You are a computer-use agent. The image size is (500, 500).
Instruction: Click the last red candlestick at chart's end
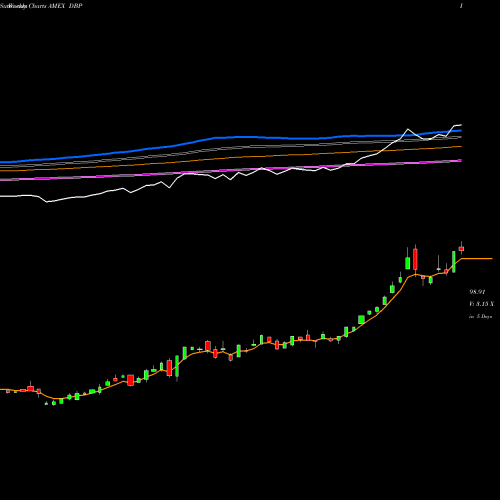pos(461,249)
